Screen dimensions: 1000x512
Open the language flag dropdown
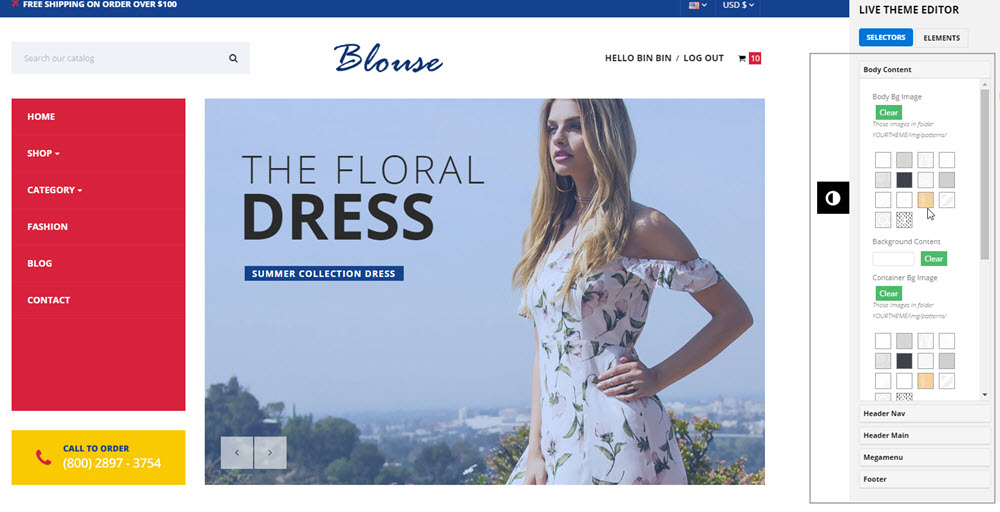tap(698, 5)
